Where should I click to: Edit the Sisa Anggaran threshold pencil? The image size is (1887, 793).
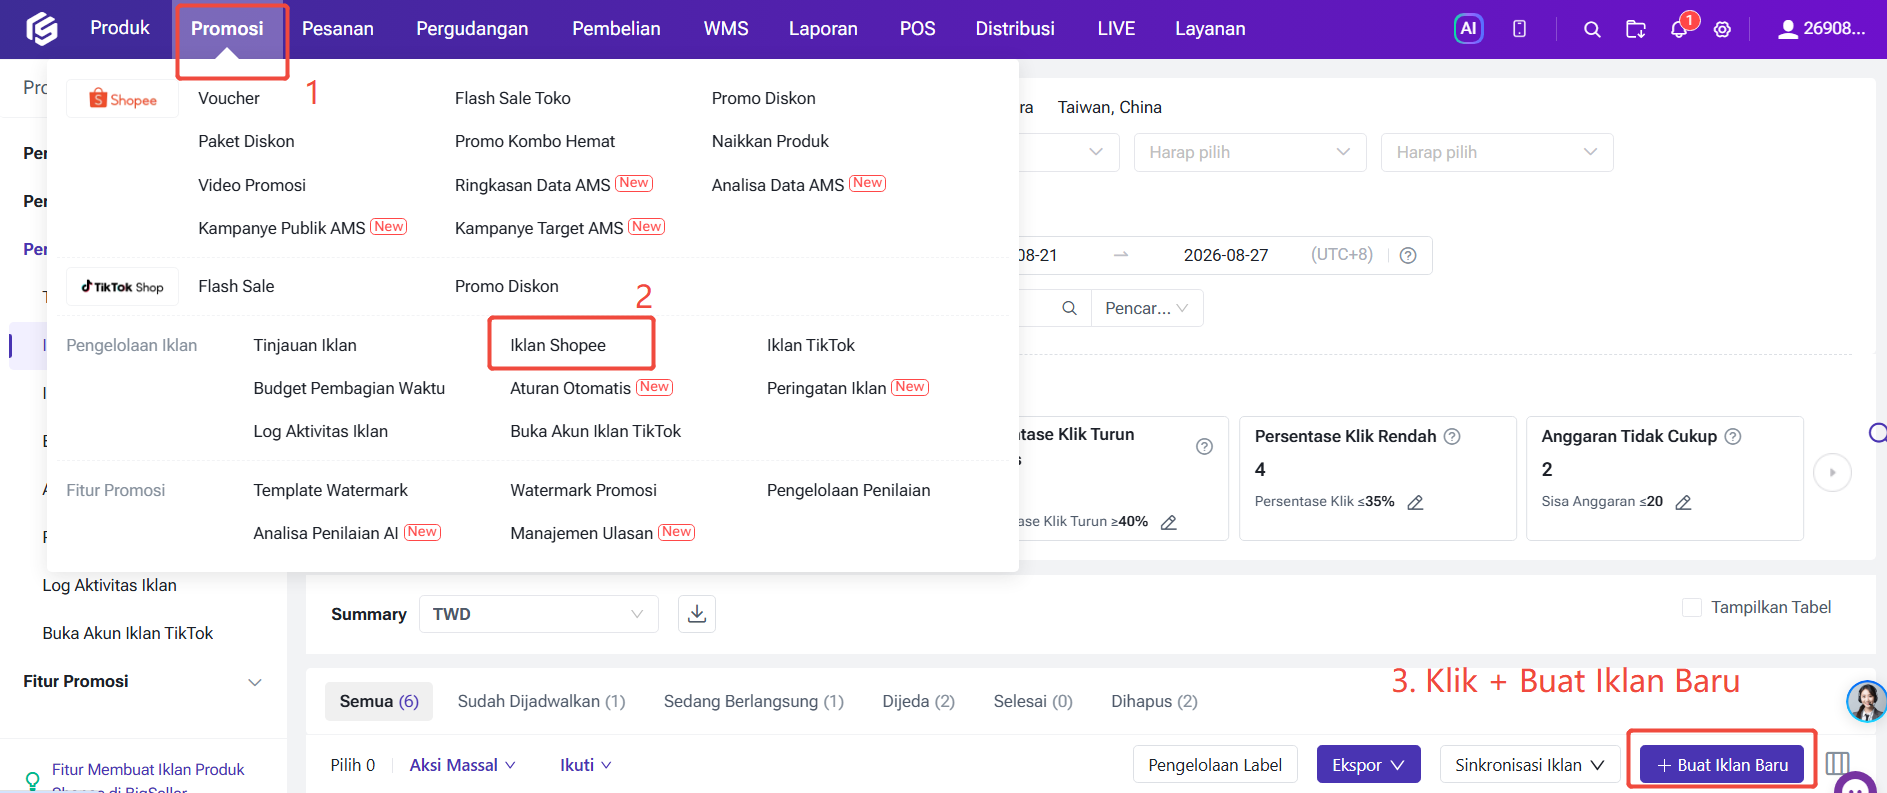(x=1683, y=502)
